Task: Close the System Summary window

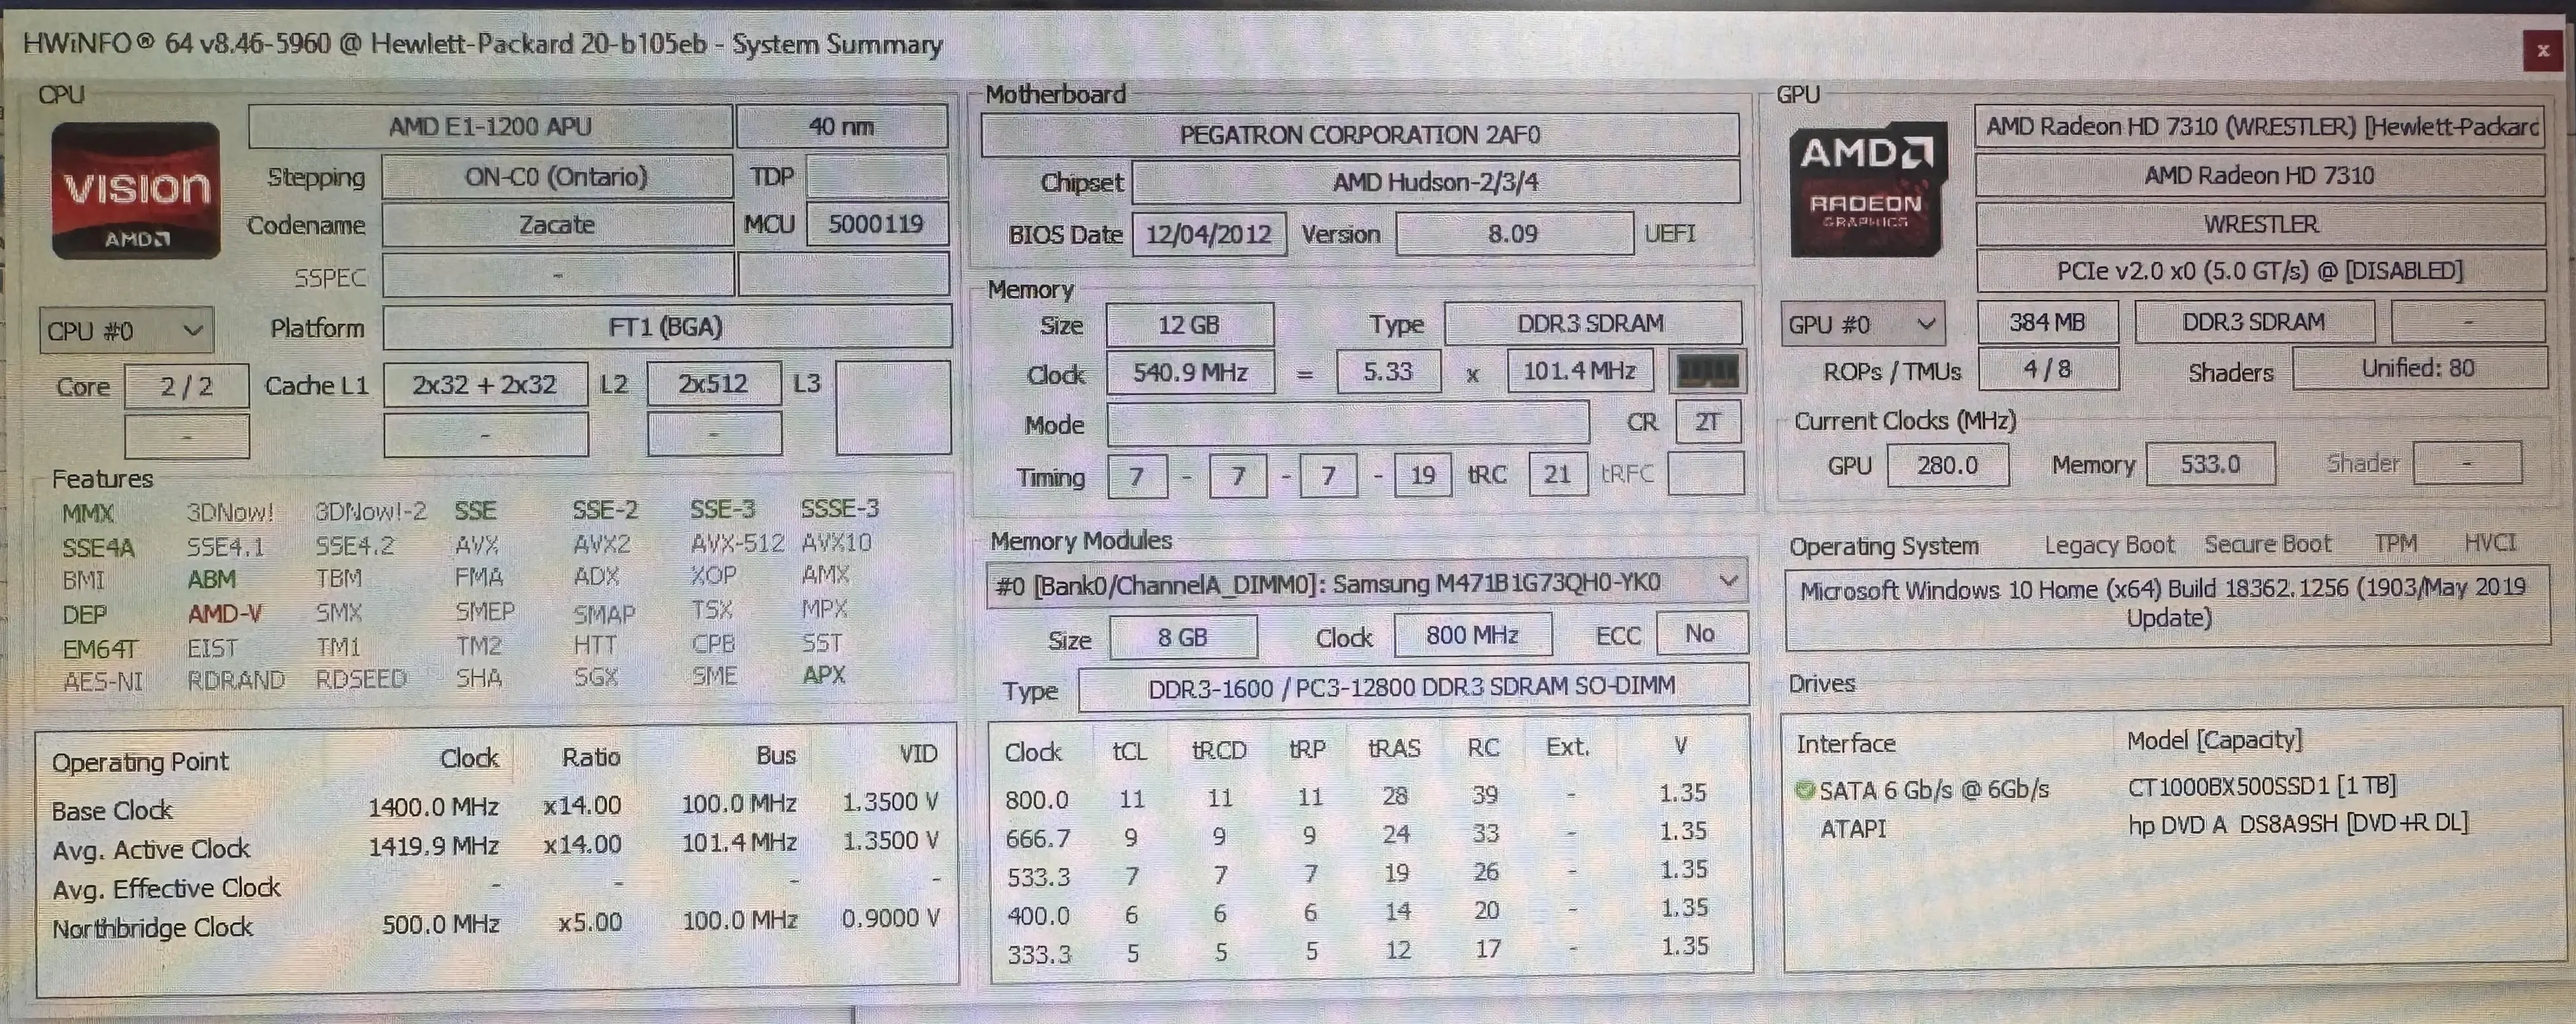Action: point(2543,50)
